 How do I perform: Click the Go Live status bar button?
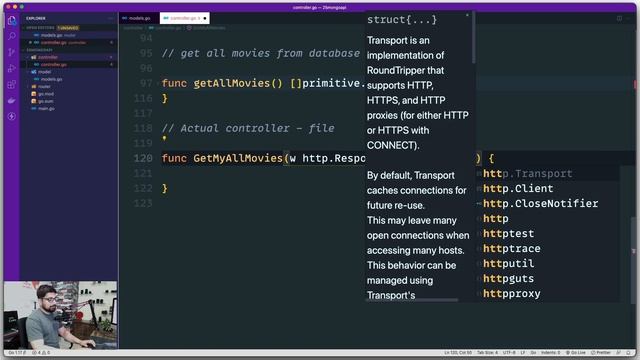click(x=576, y=353)
